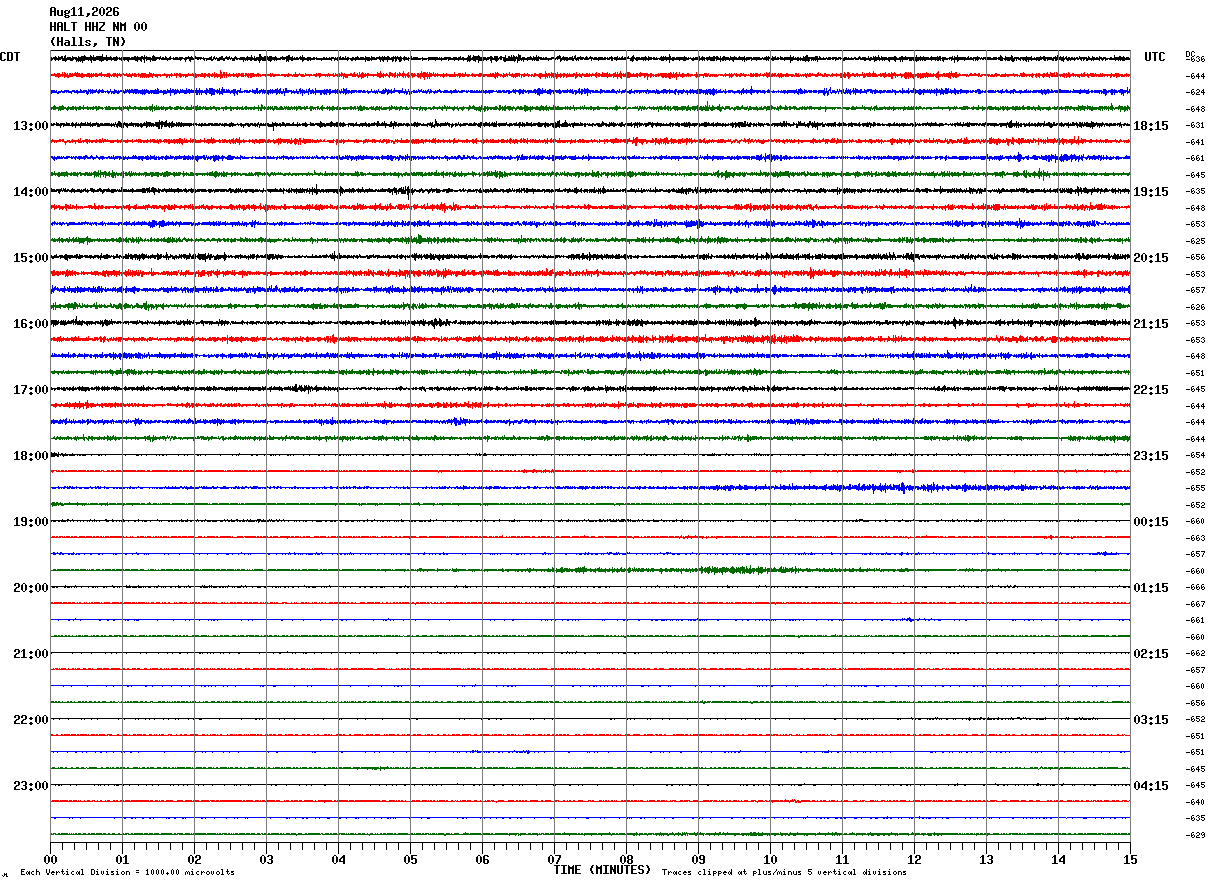1210x886 pixels.
Task: Click the DC offset value -629
Action: pos(1195,835)
